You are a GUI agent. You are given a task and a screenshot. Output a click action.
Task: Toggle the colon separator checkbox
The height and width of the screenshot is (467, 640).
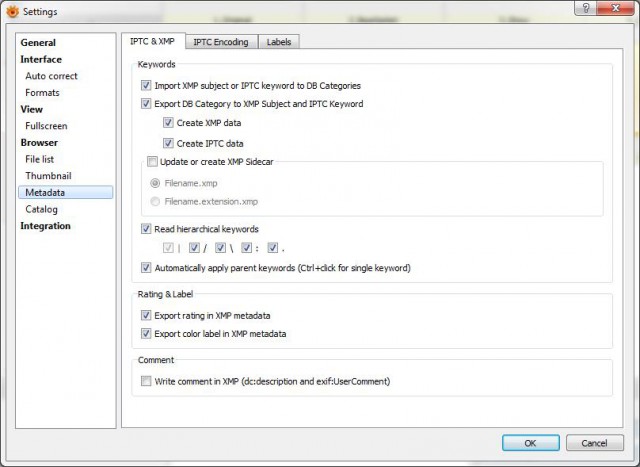[x=247, y=248]
